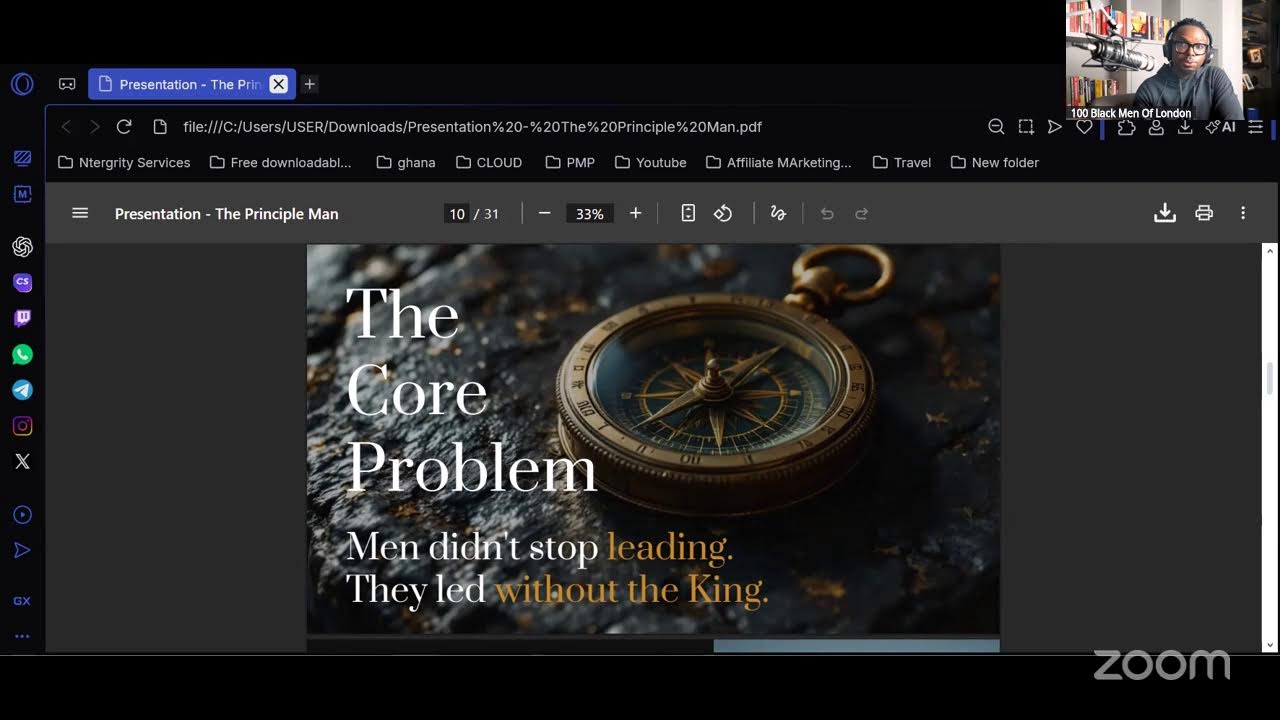Open Telegram in the sidebar
The height and width of the screenshot is (720, 1280).
tap(22, 390)
